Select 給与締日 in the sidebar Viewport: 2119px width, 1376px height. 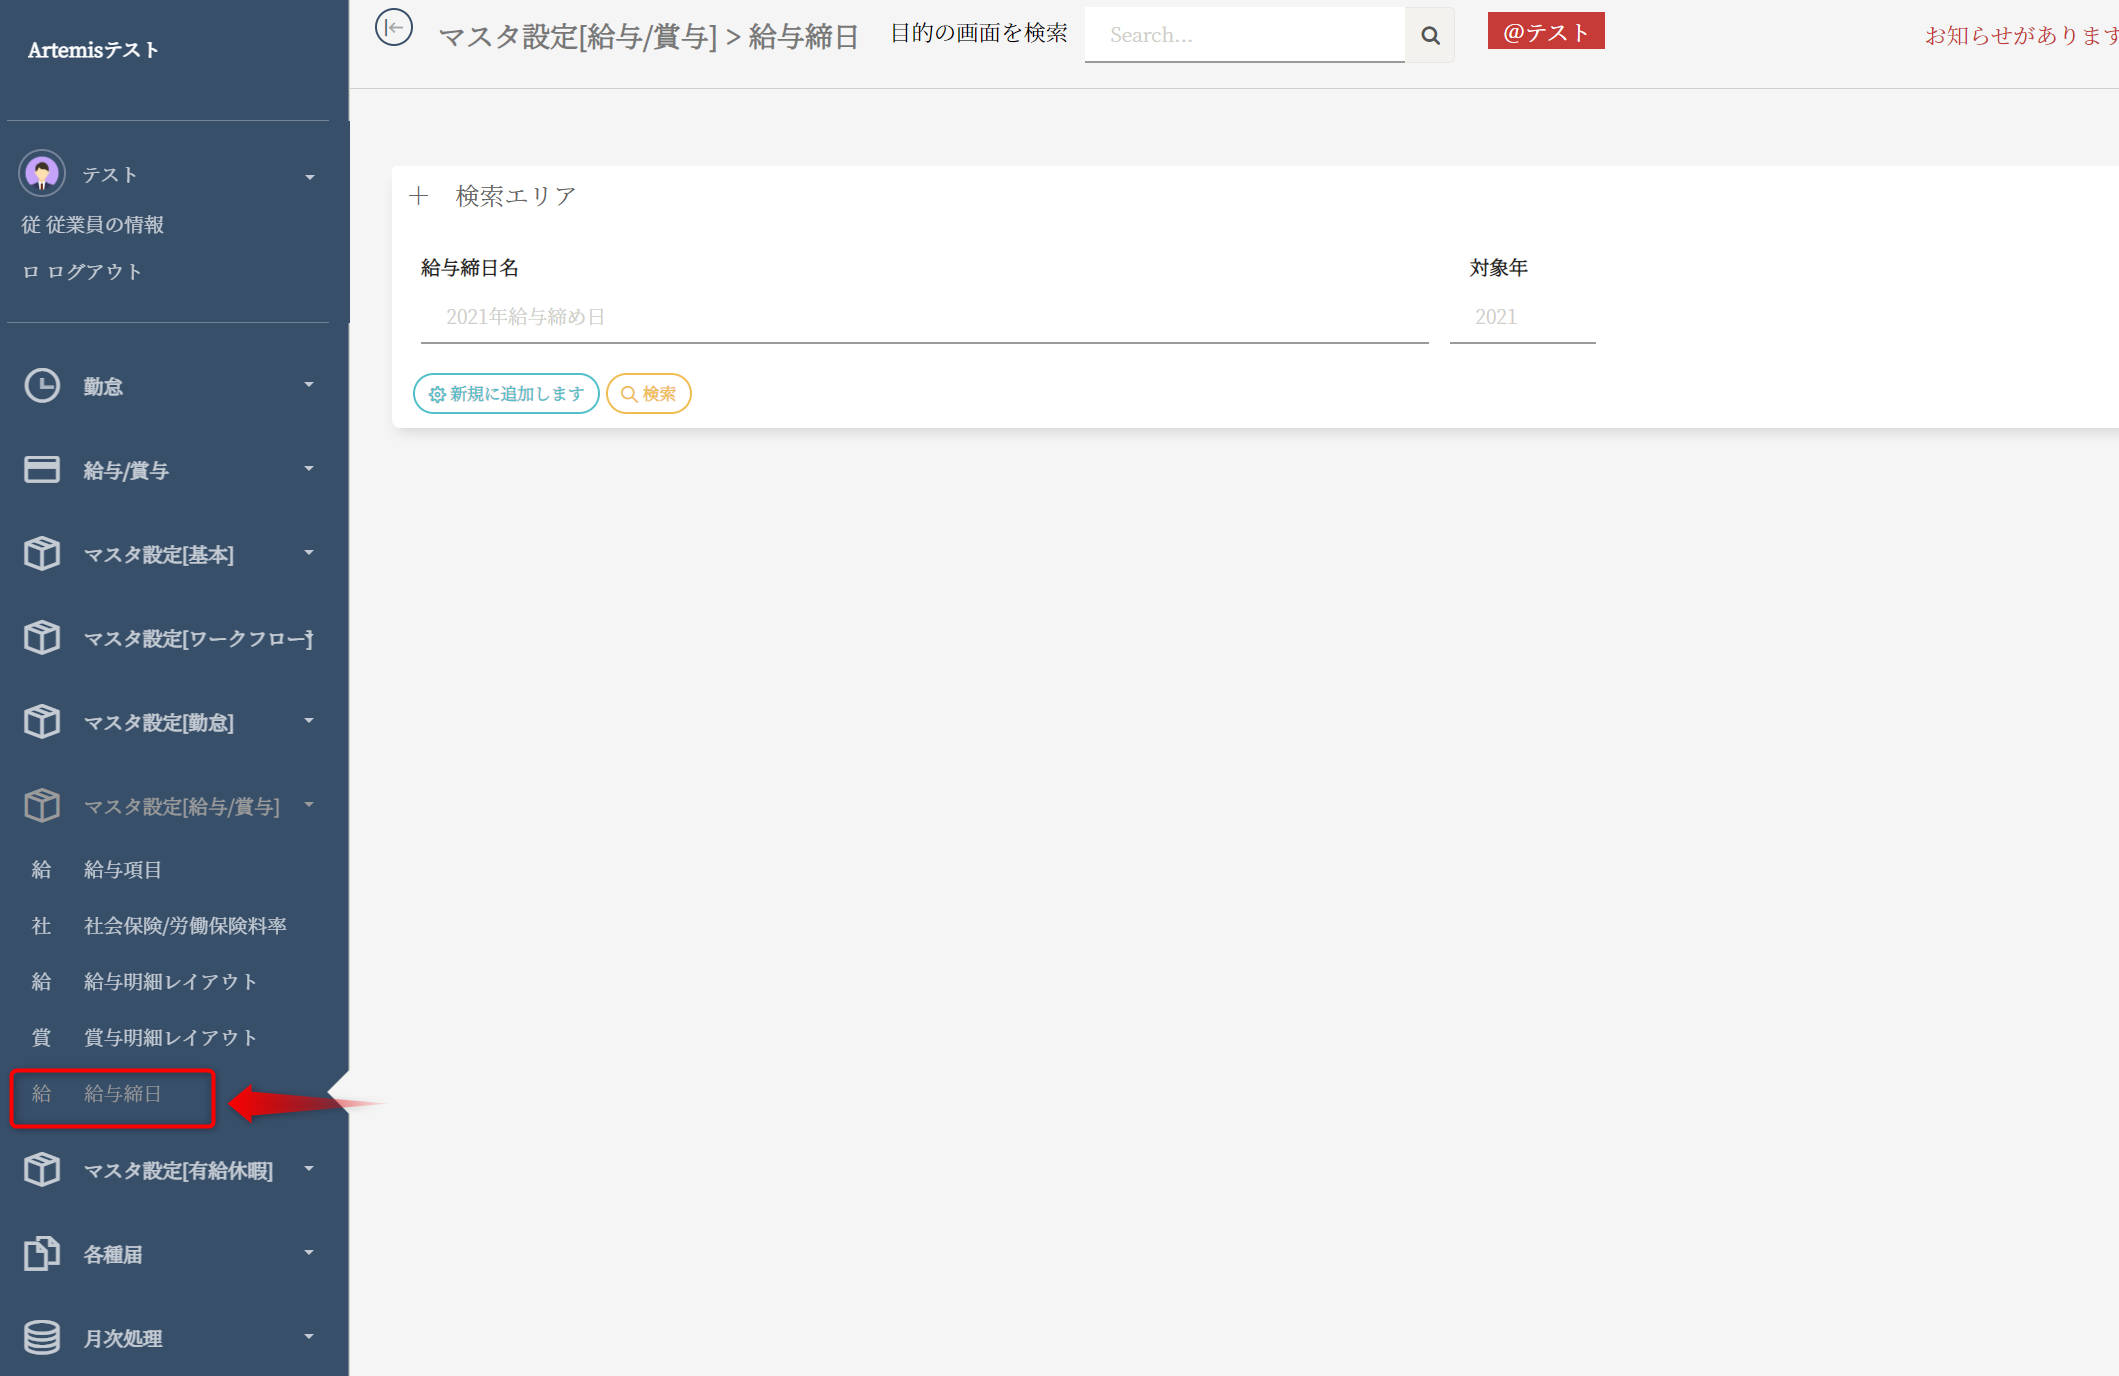122,1094
